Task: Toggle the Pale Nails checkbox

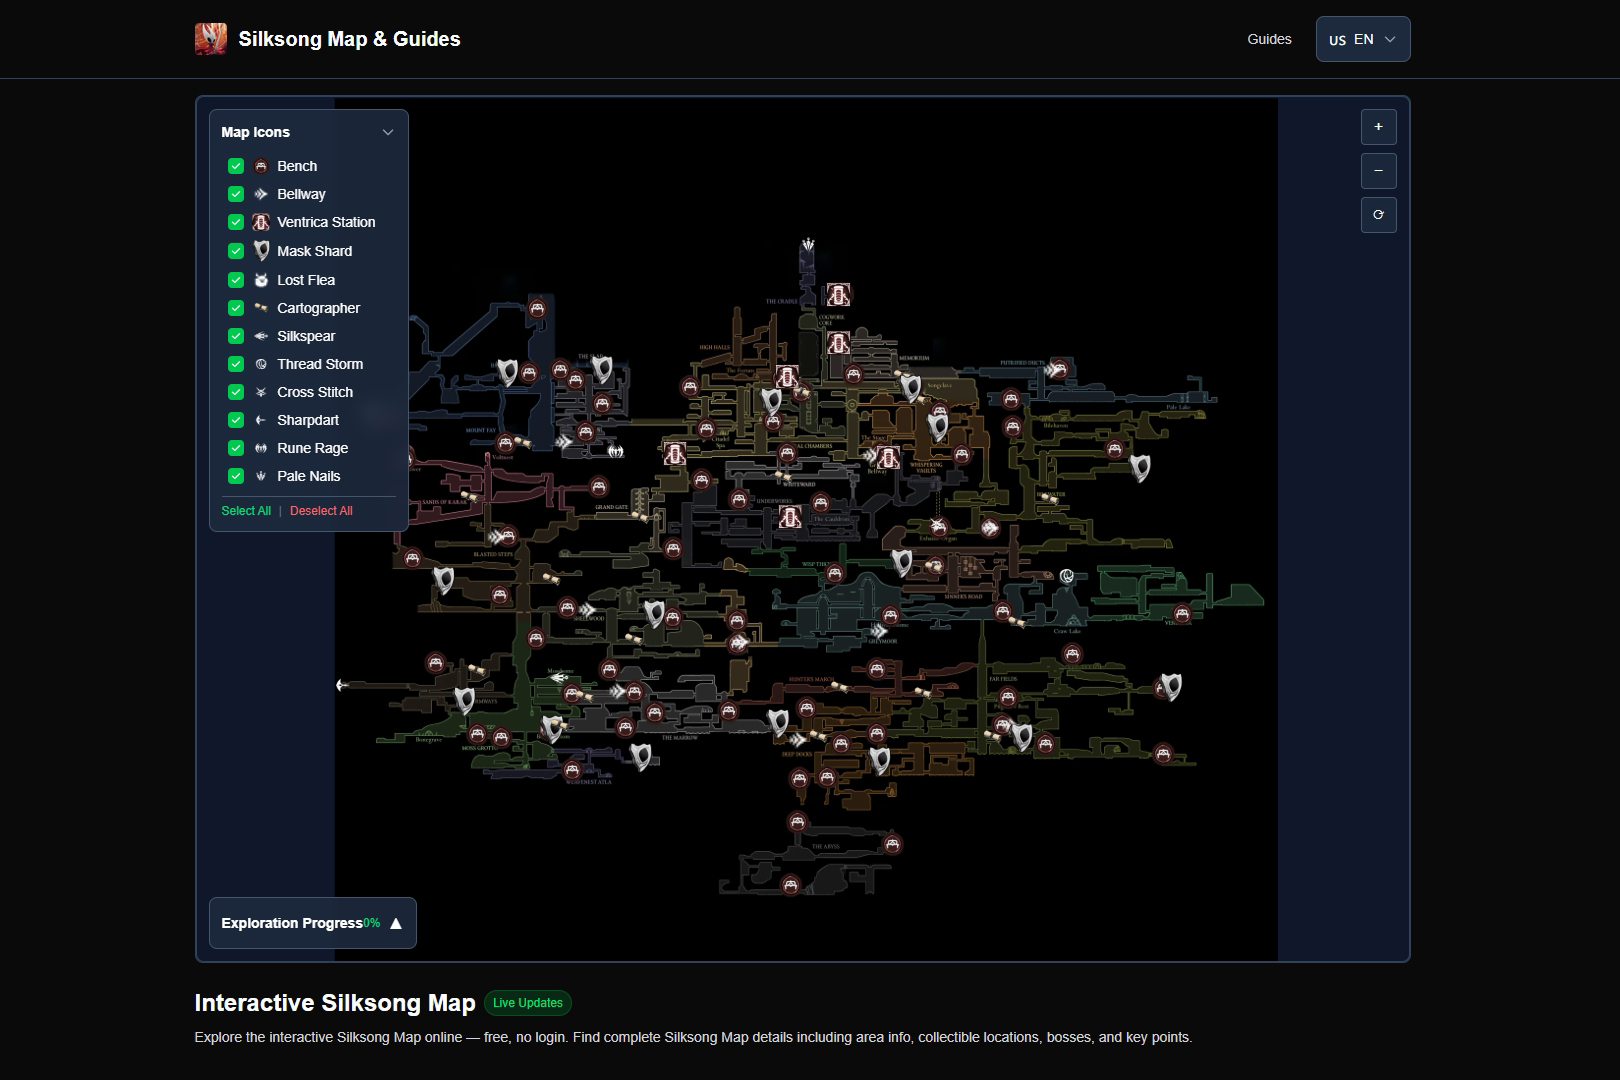Action: [236, 476]
